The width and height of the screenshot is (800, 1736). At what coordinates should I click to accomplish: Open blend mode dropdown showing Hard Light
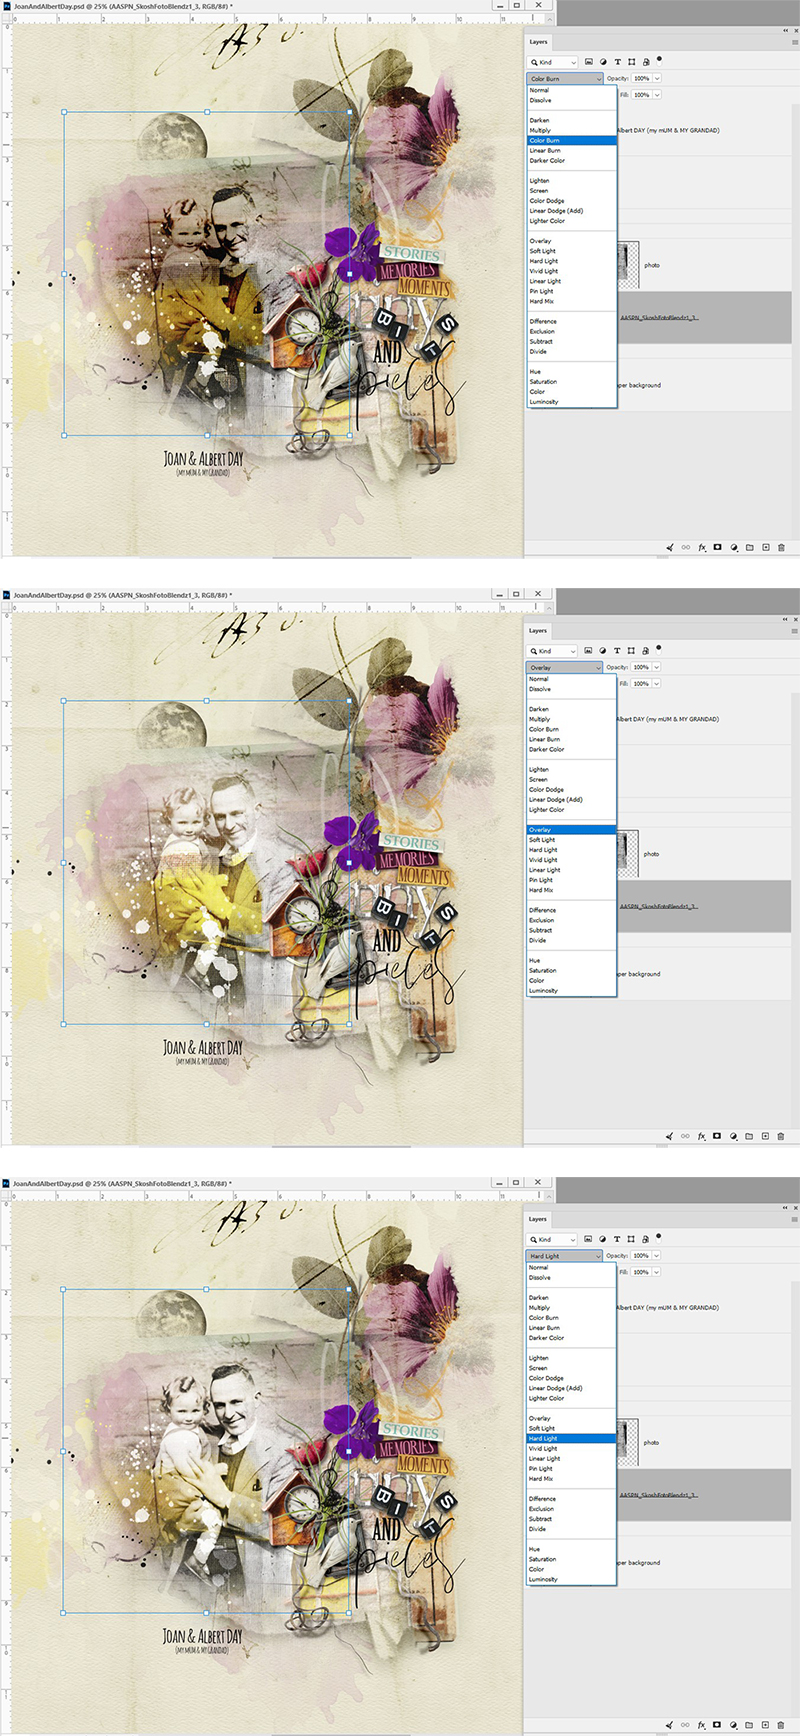click(565, 1255)
